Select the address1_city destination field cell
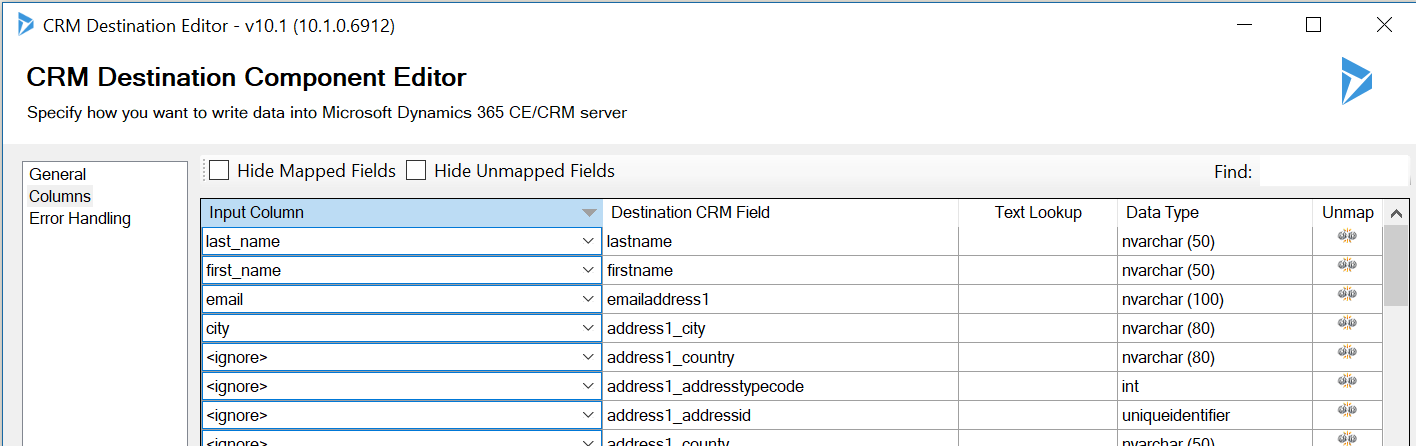 pyautogui.click(x=780, y=328)
